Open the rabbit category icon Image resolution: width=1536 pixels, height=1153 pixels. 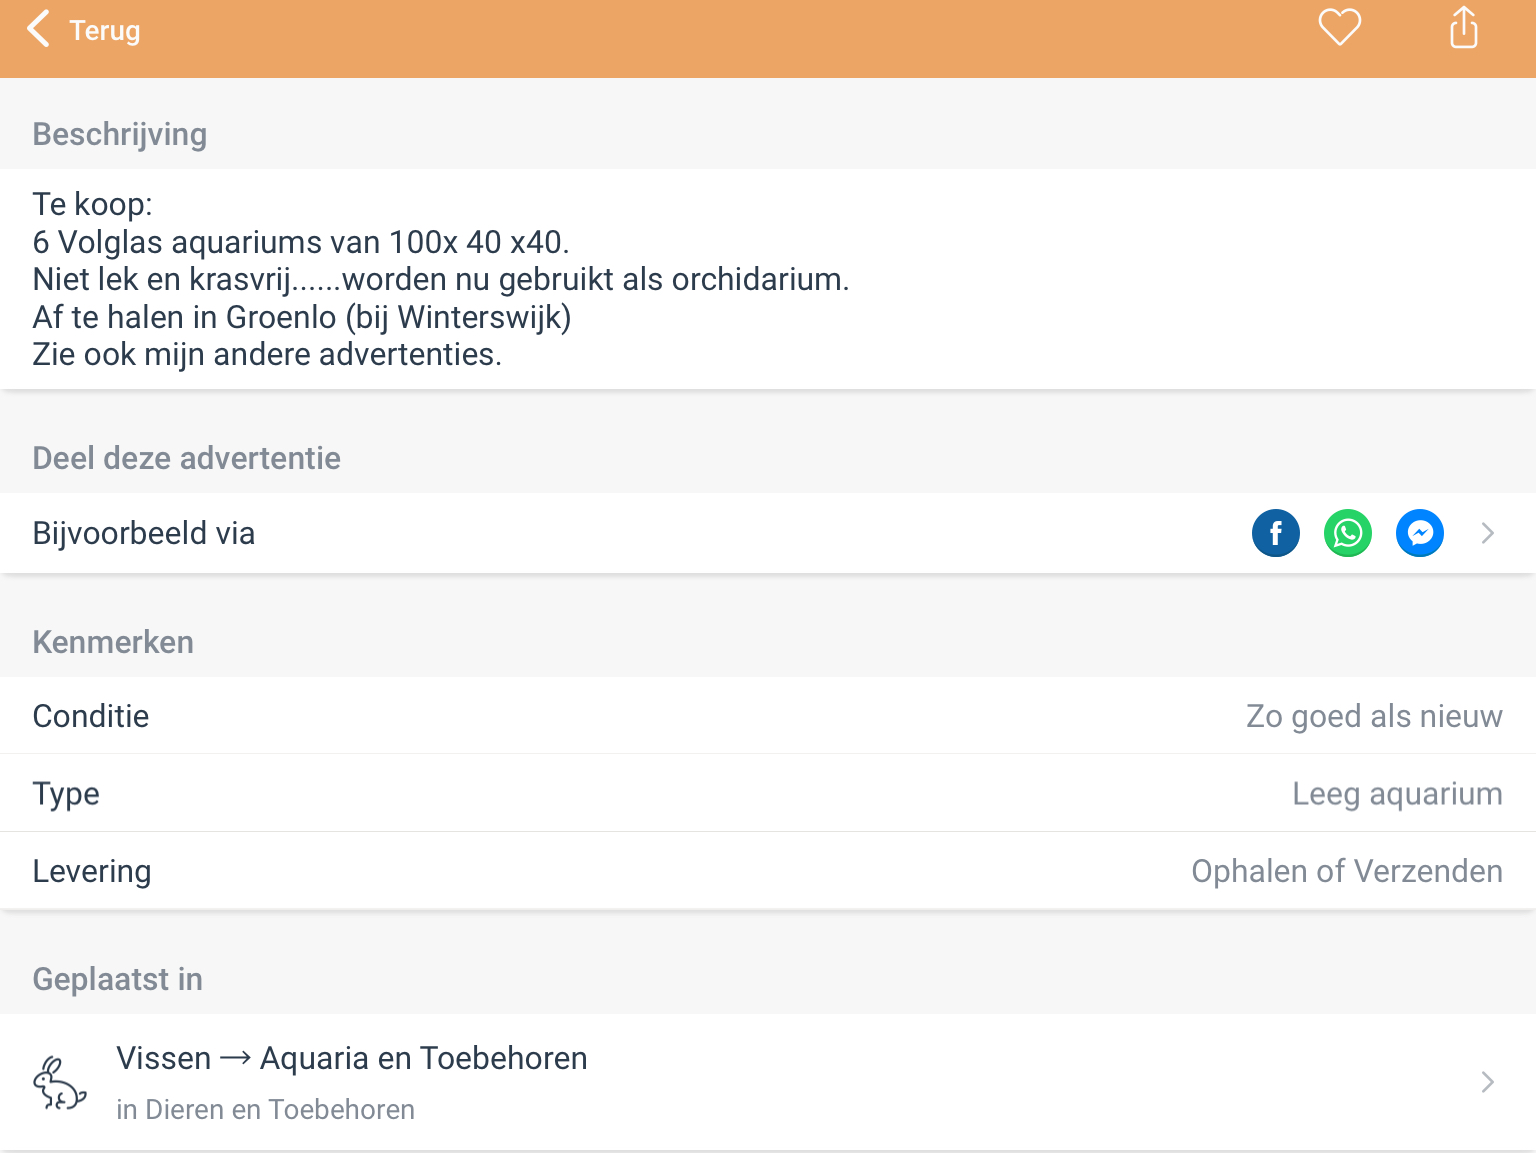pyautogui.click(x=59, y=1083)
